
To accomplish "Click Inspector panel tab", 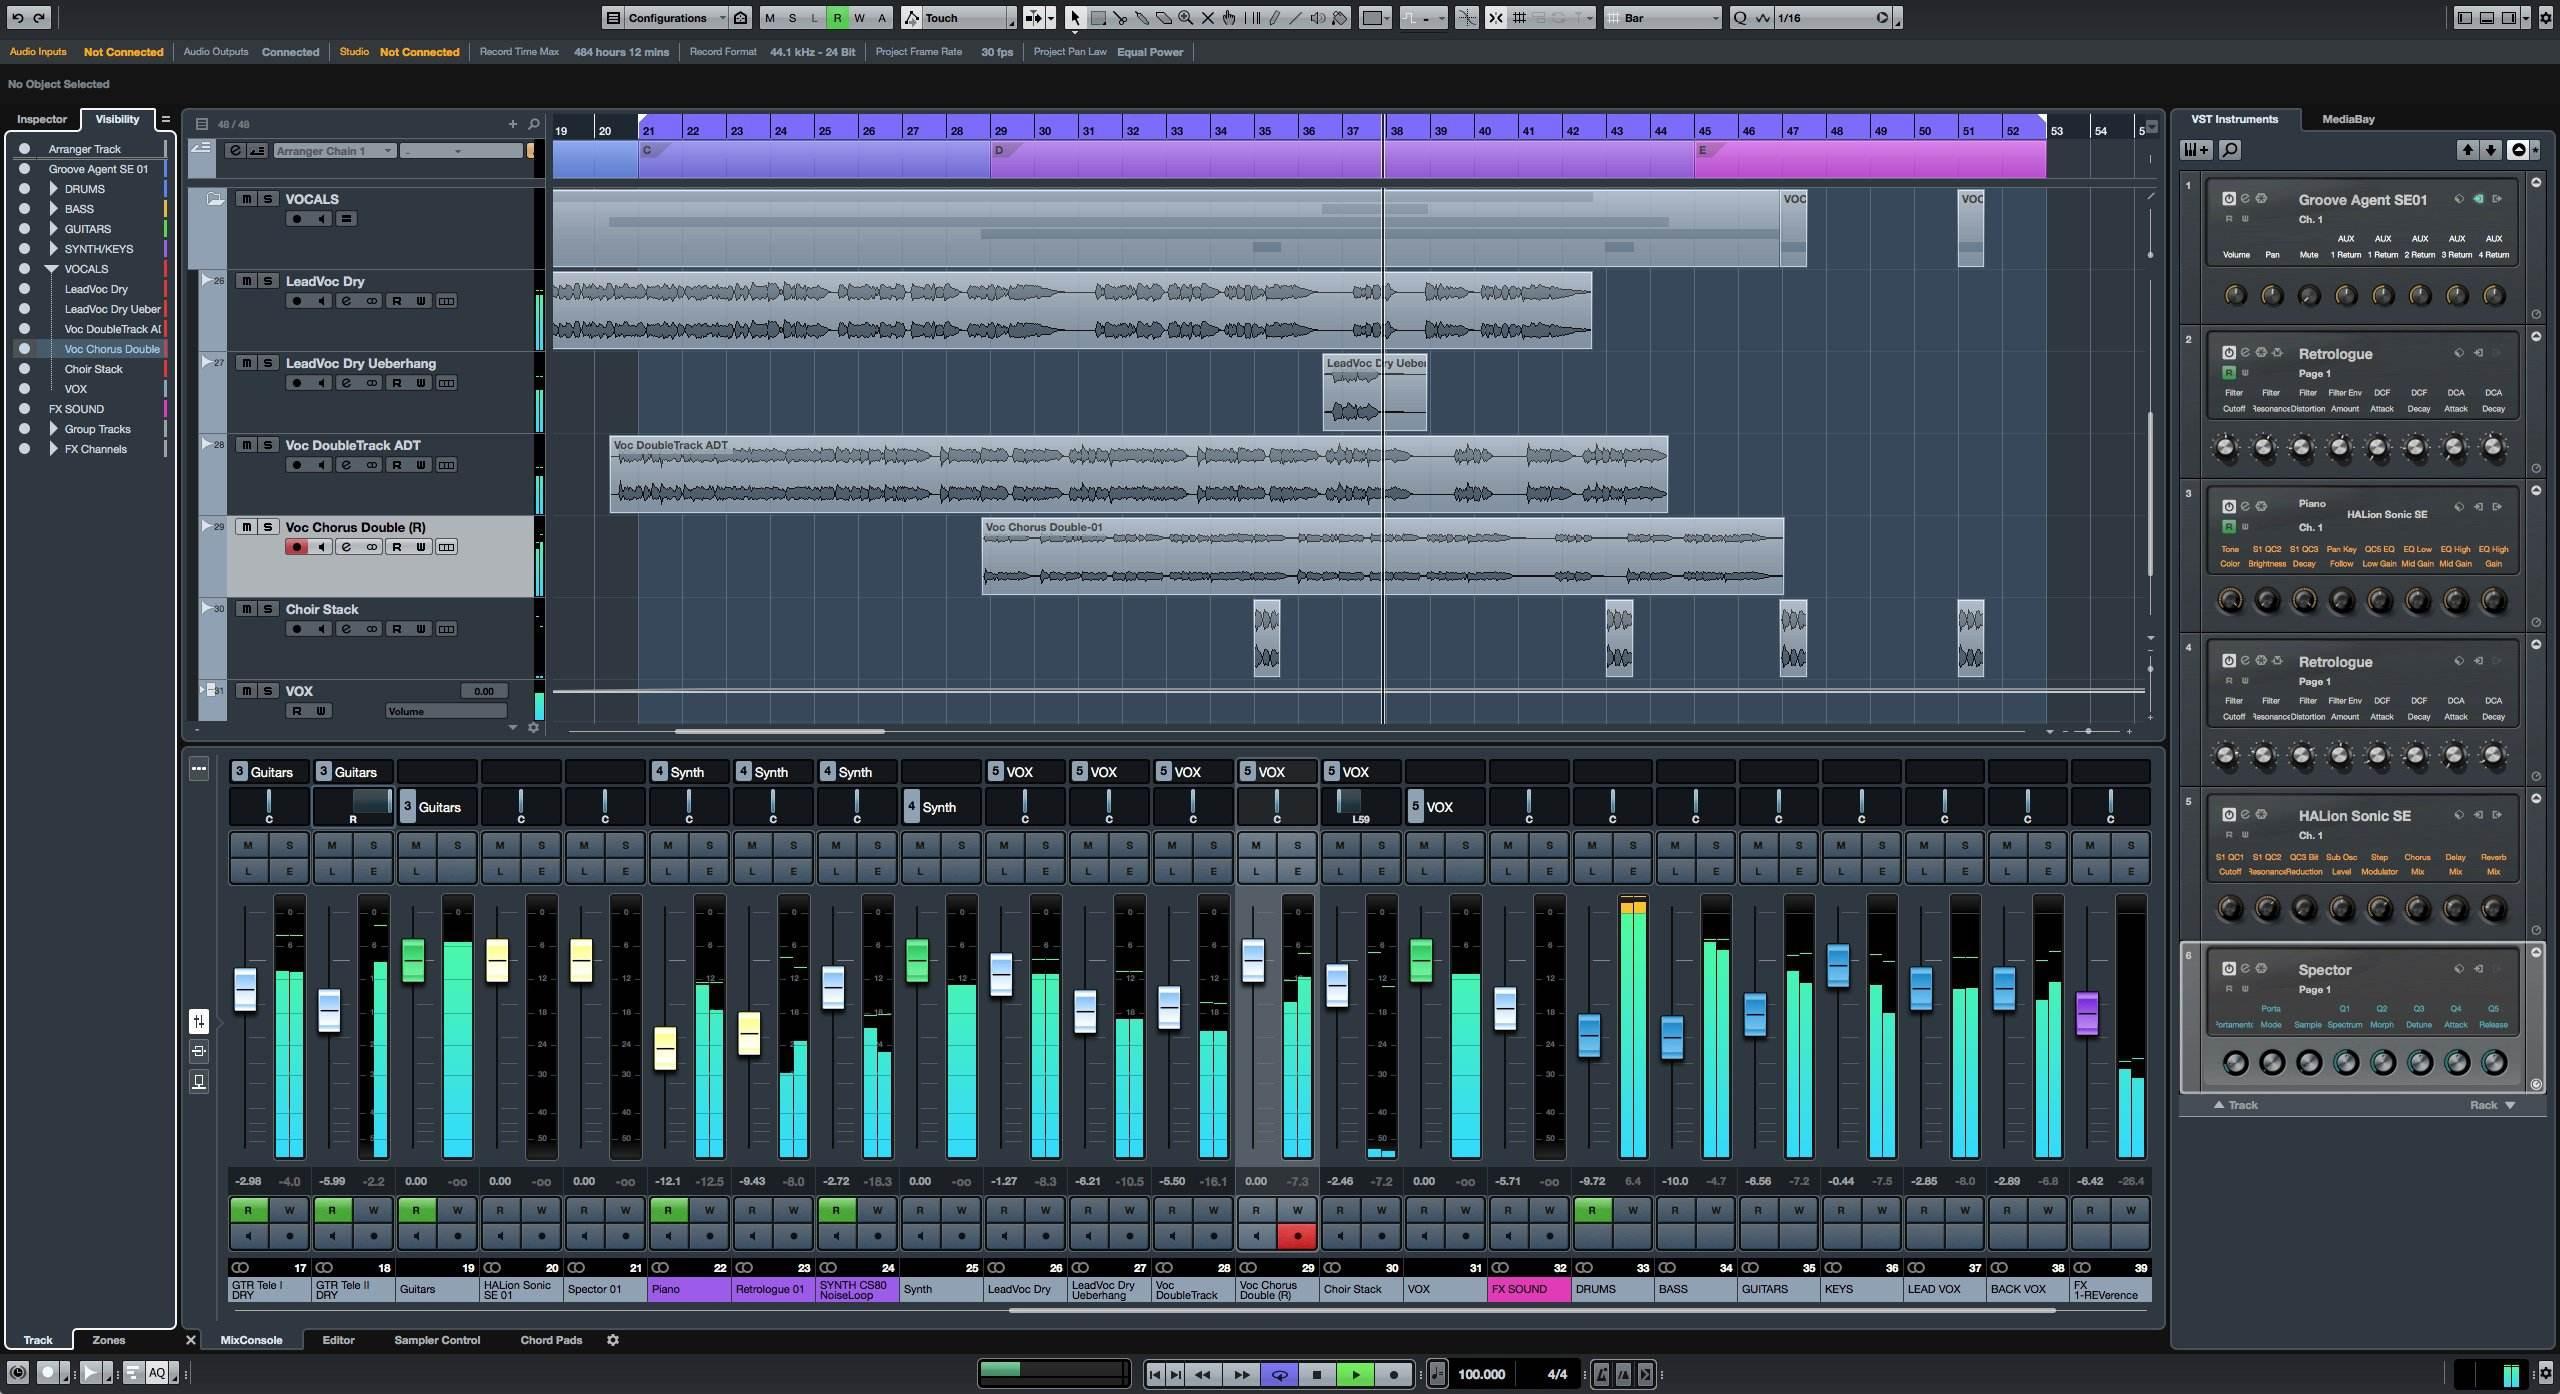I will point(41,117).
